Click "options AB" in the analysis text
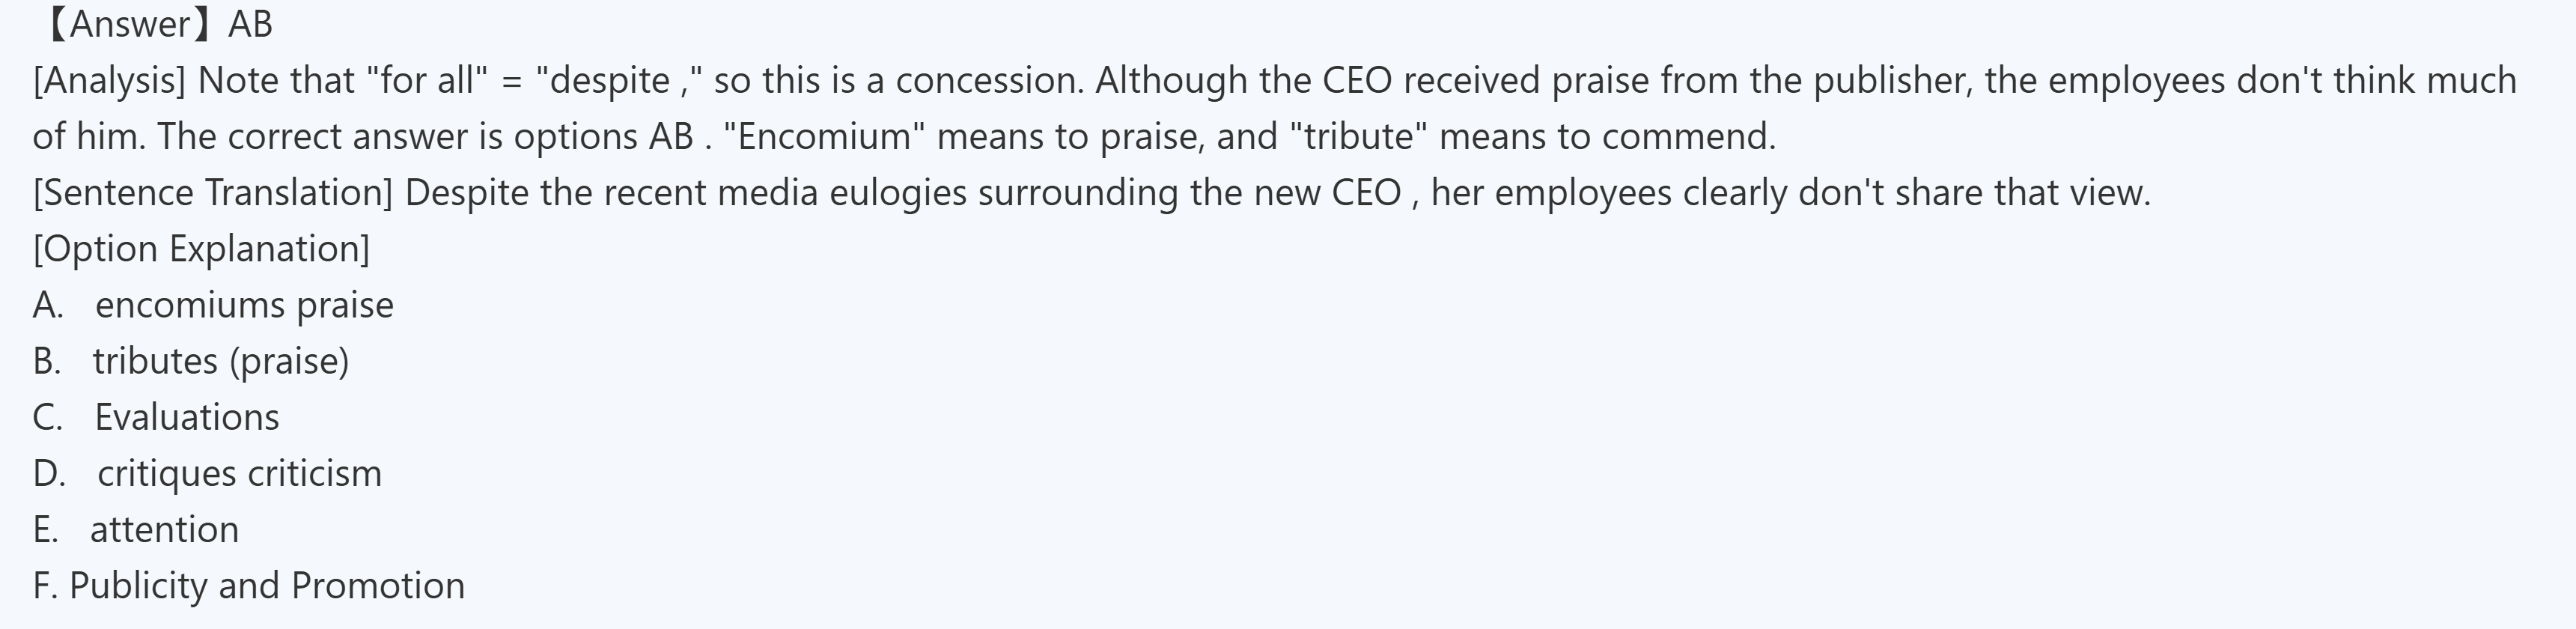Viewport: 2576px width, 629px height. (603, 136)
